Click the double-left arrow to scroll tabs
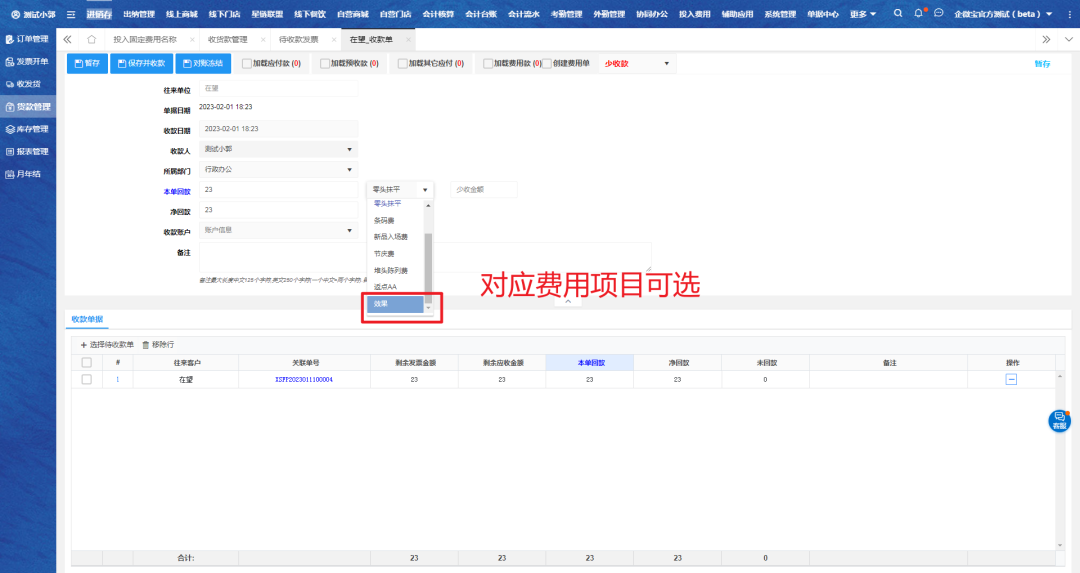This screenshot has width=1080, height=573. pos(67,39)
